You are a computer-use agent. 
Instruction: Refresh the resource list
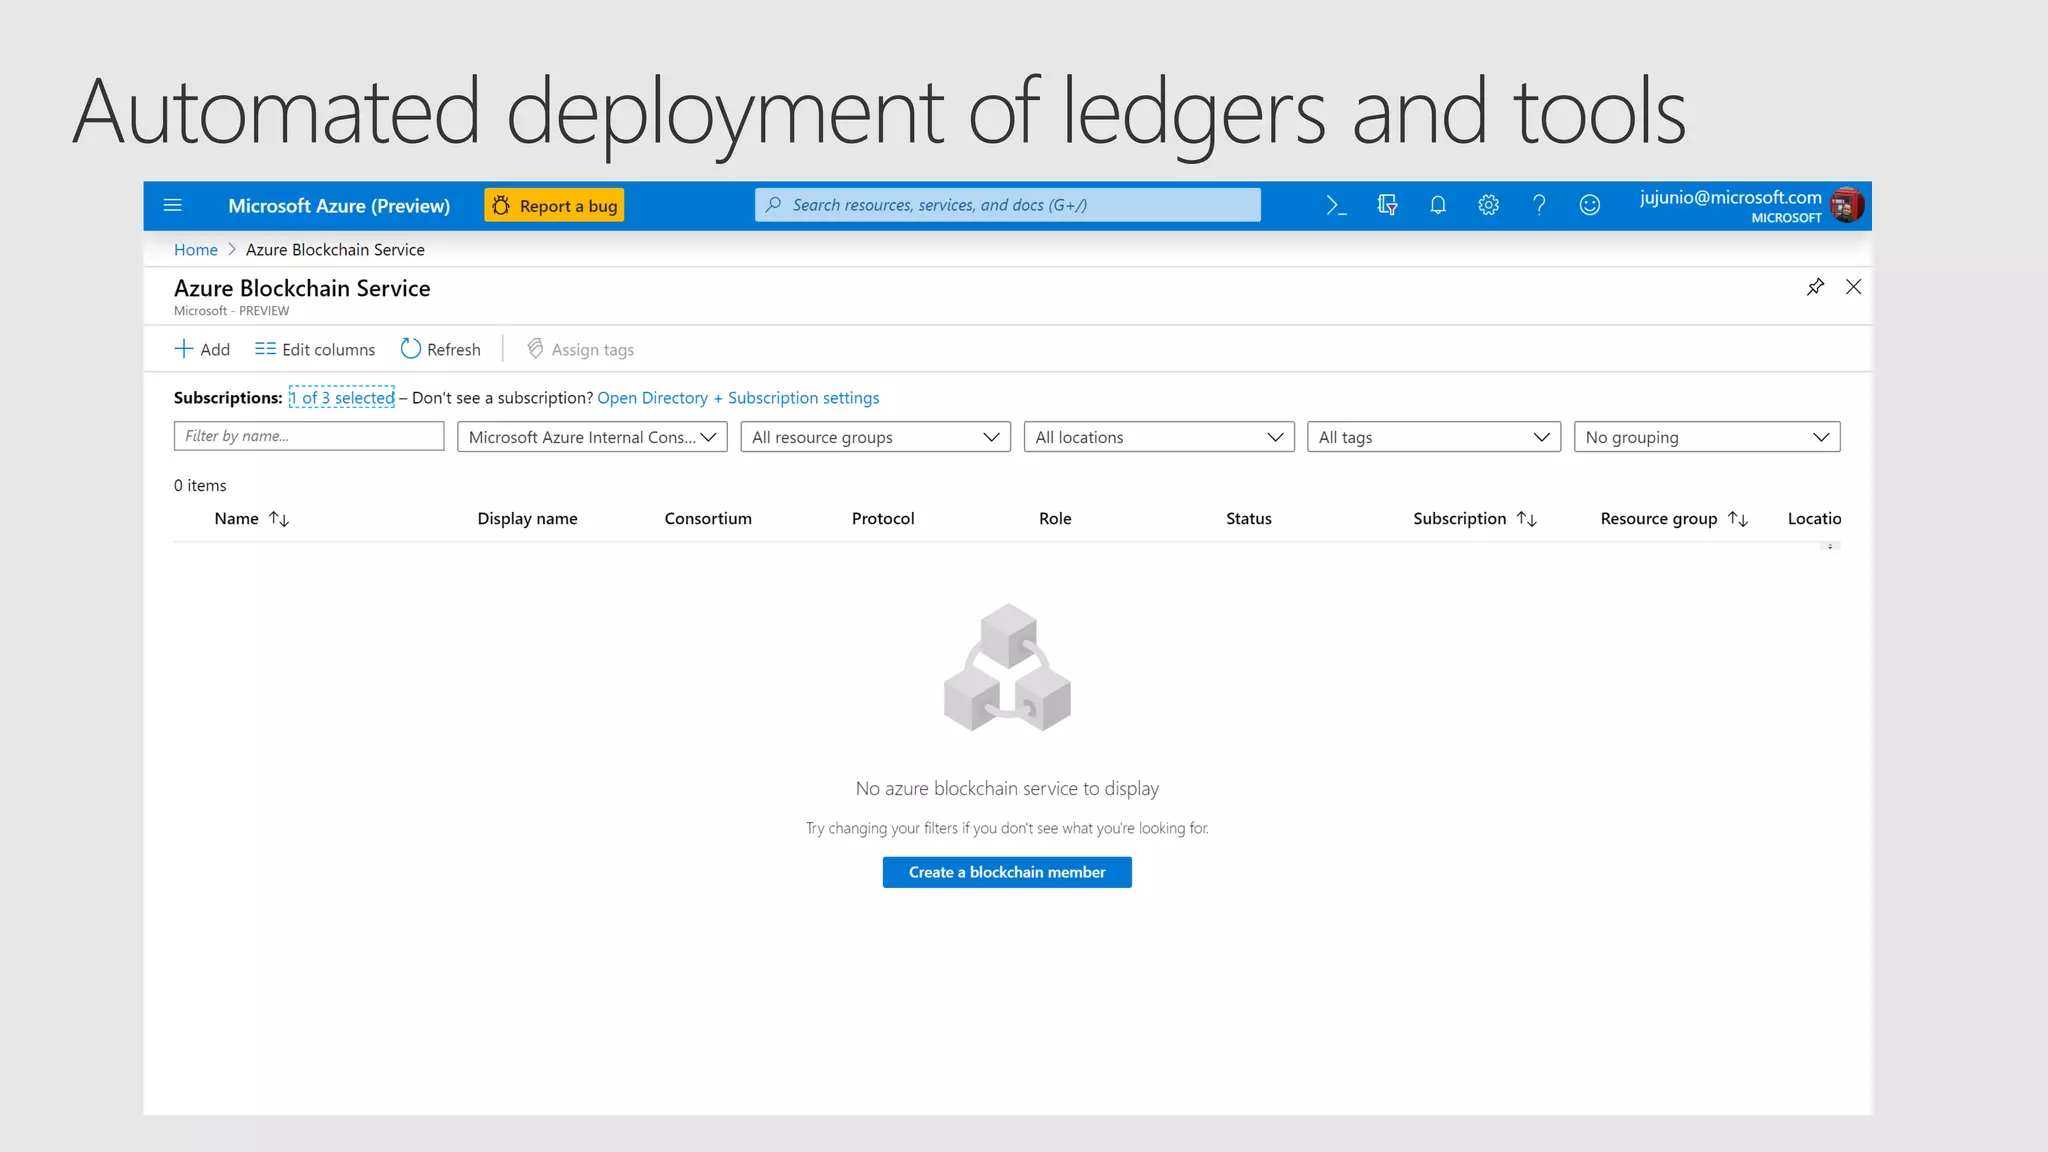click(441, 349)
